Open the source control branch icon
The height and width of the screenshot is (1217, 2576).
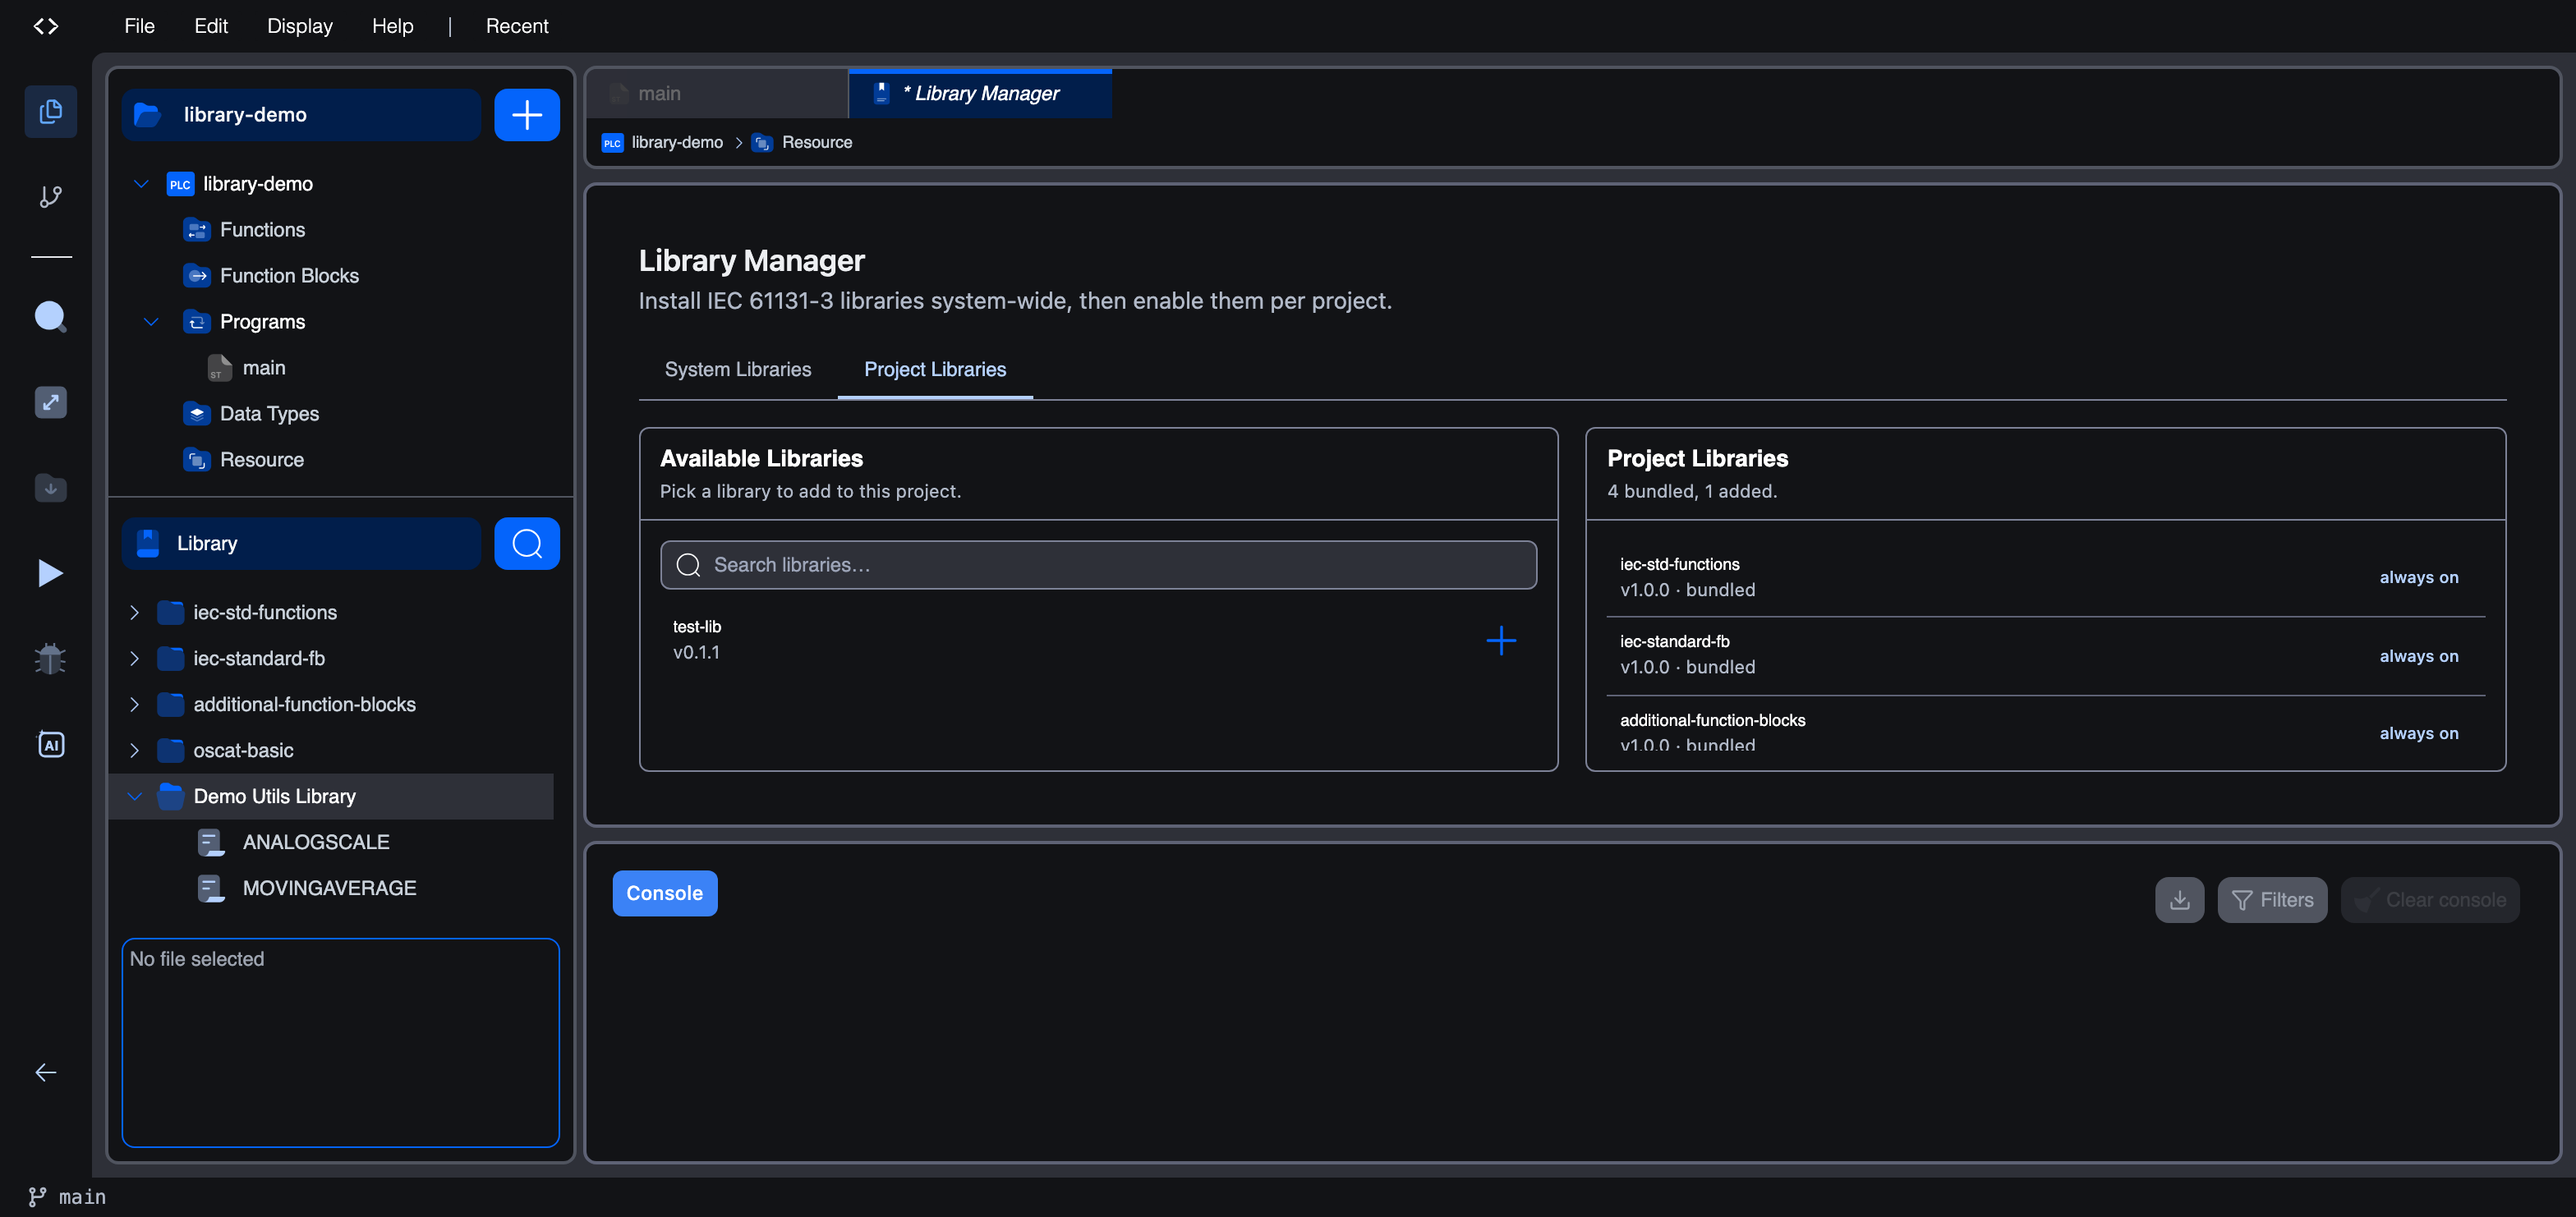pos(51,196)
